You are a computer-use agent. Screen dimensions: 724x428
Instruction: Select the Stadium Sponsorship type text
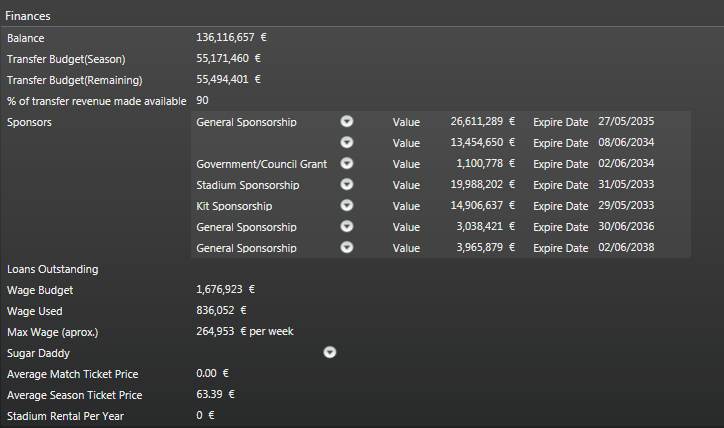coord(248,185)
